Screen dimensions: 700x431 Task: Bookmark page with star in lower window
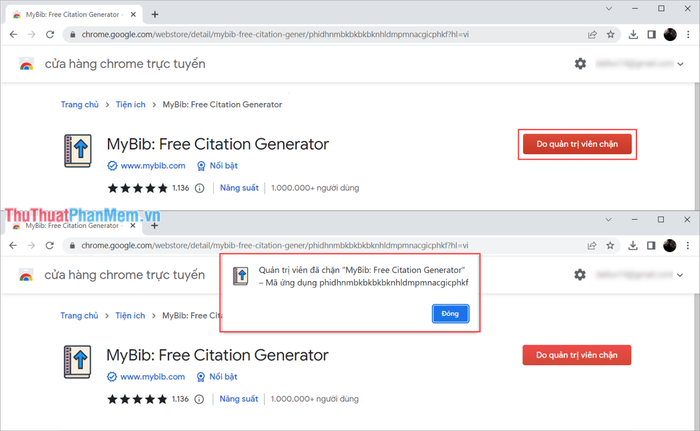[x=610, y=245]
